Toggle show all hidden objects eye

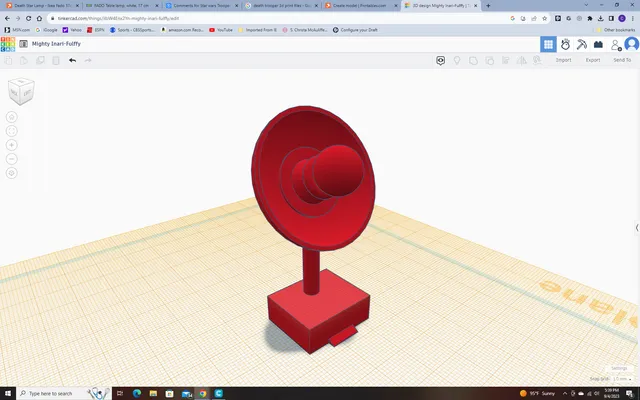click(440, 60)
